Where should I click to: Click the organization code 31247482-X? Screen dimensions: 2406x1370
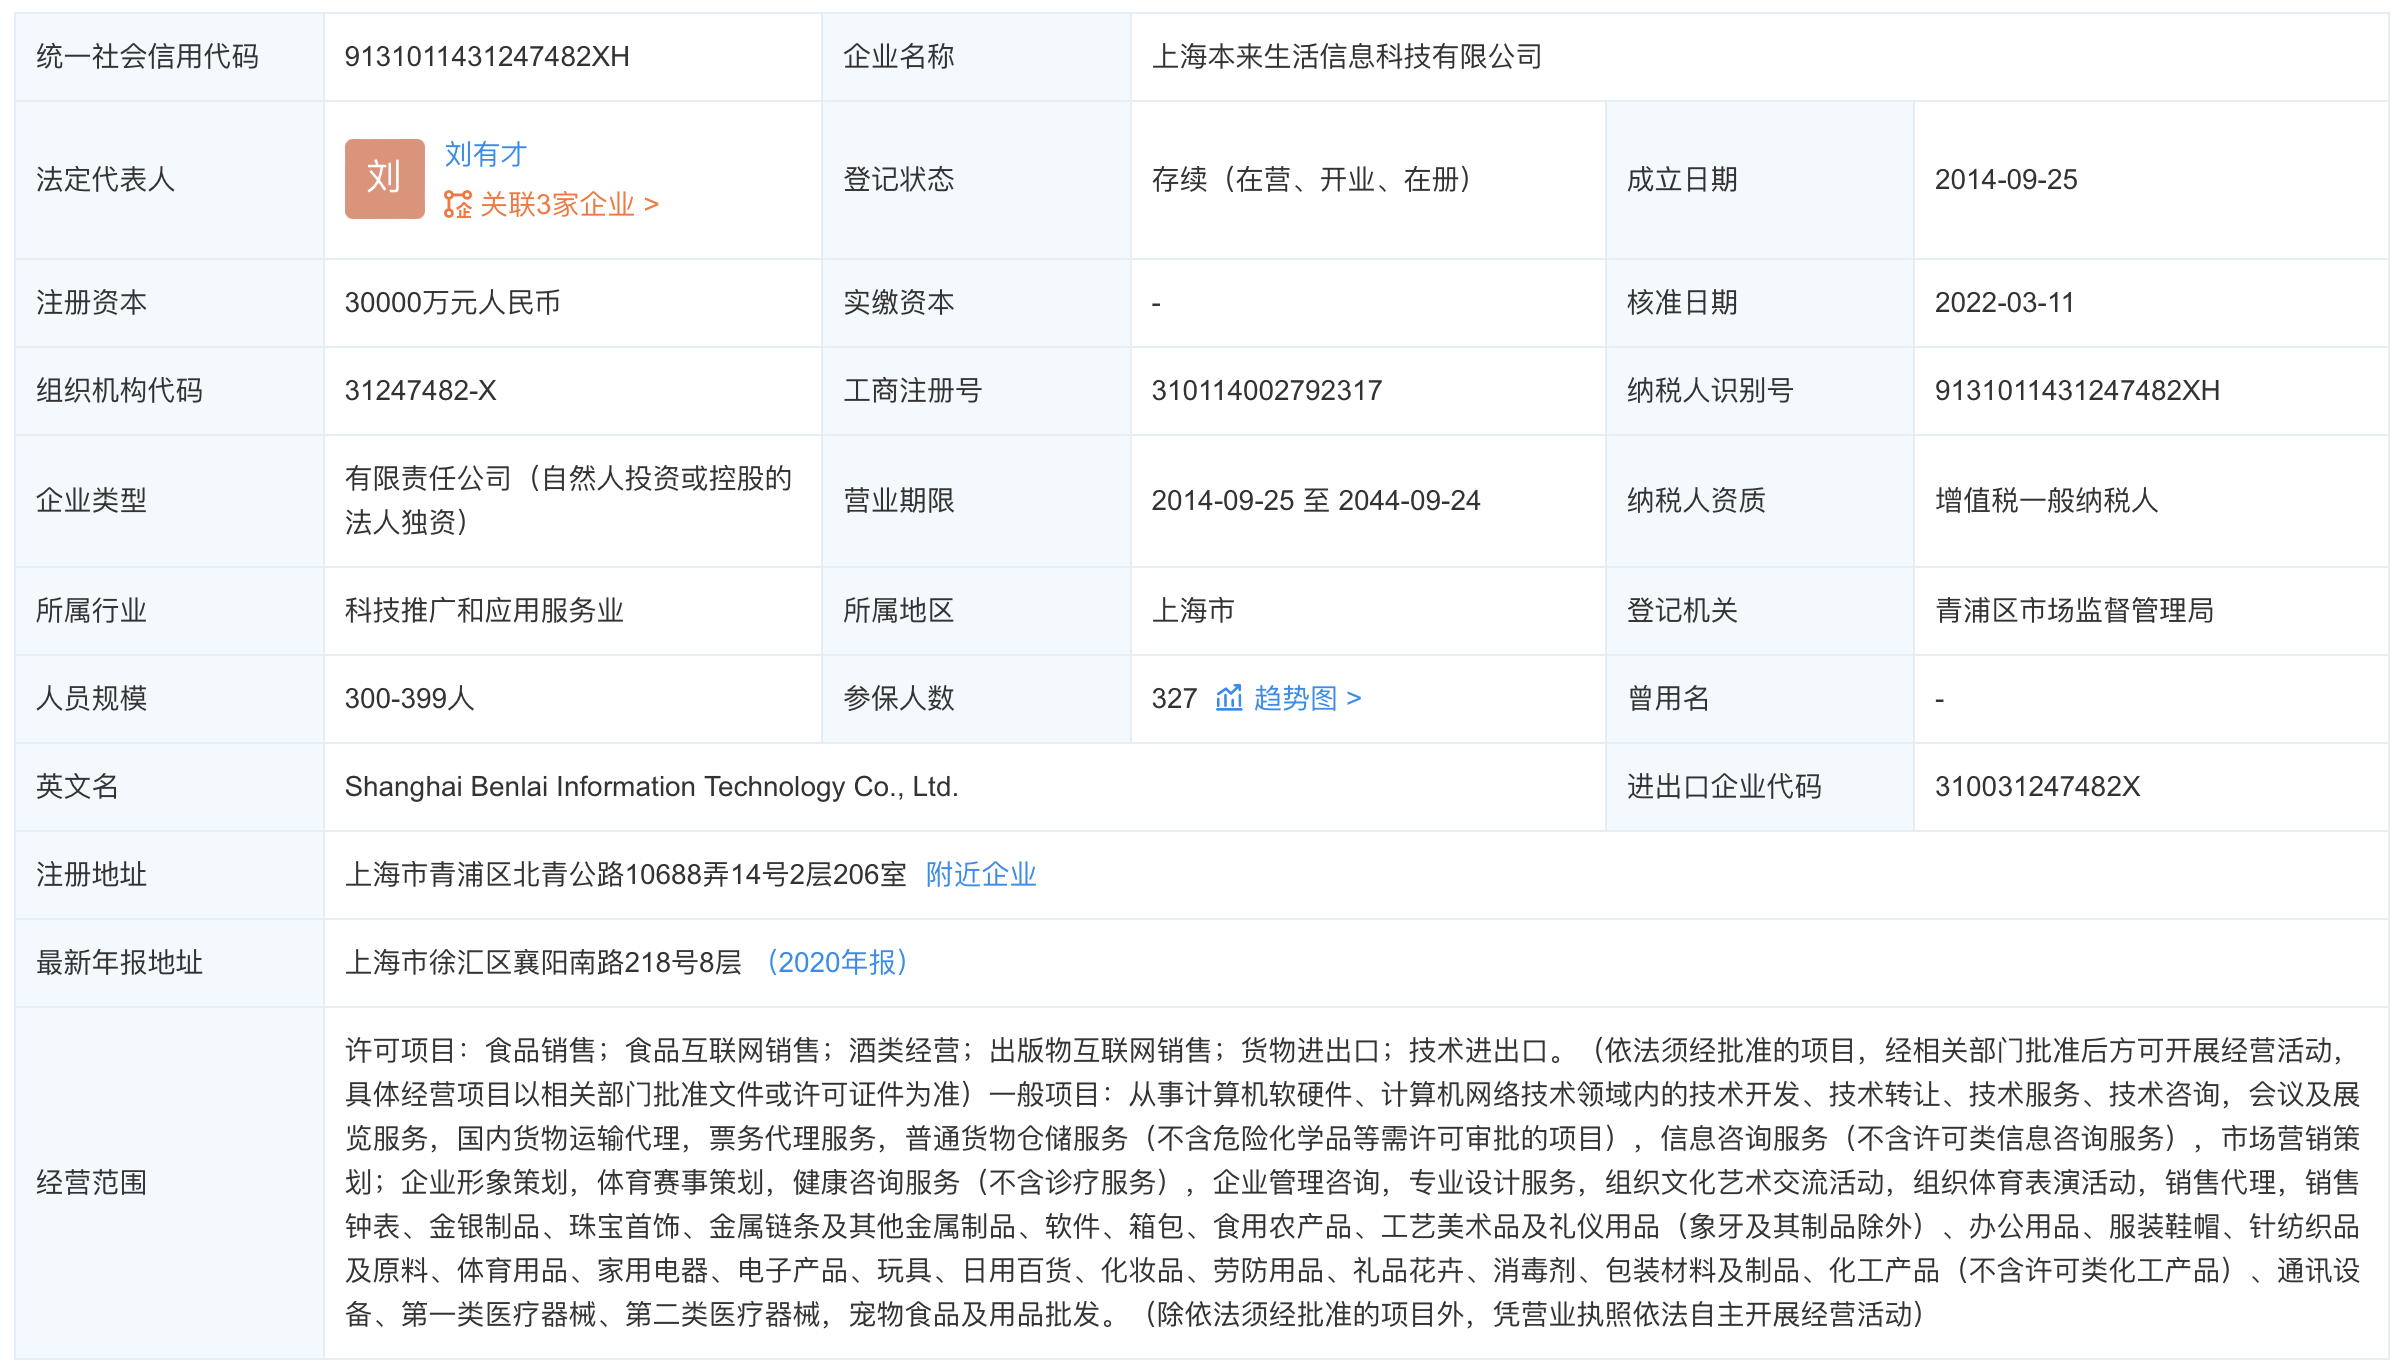point(420,391)
